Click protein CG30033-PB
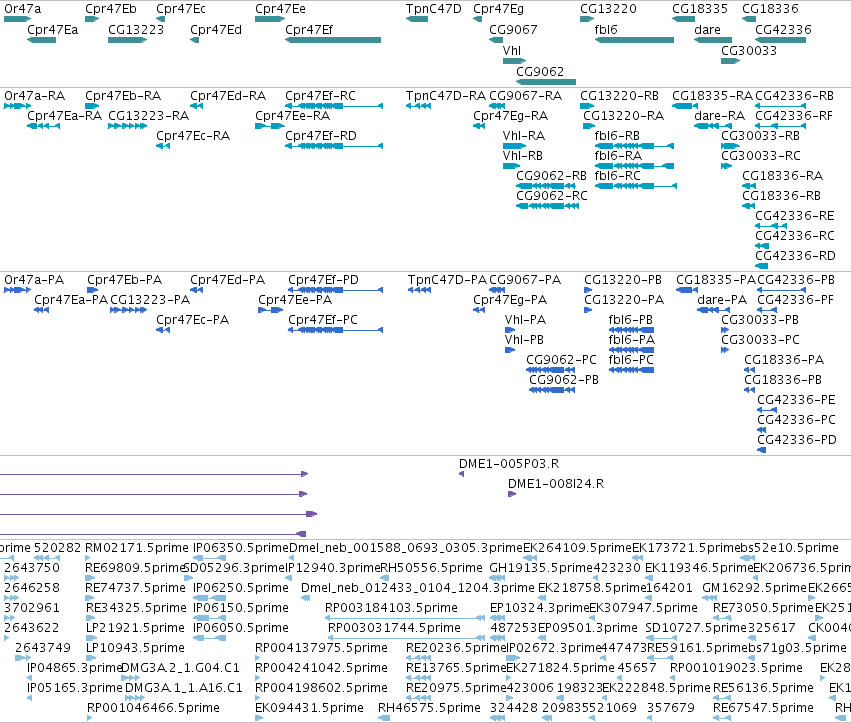The width and height of the screenshot is (851, 723). pyautogui.click(x=725, y=330)
